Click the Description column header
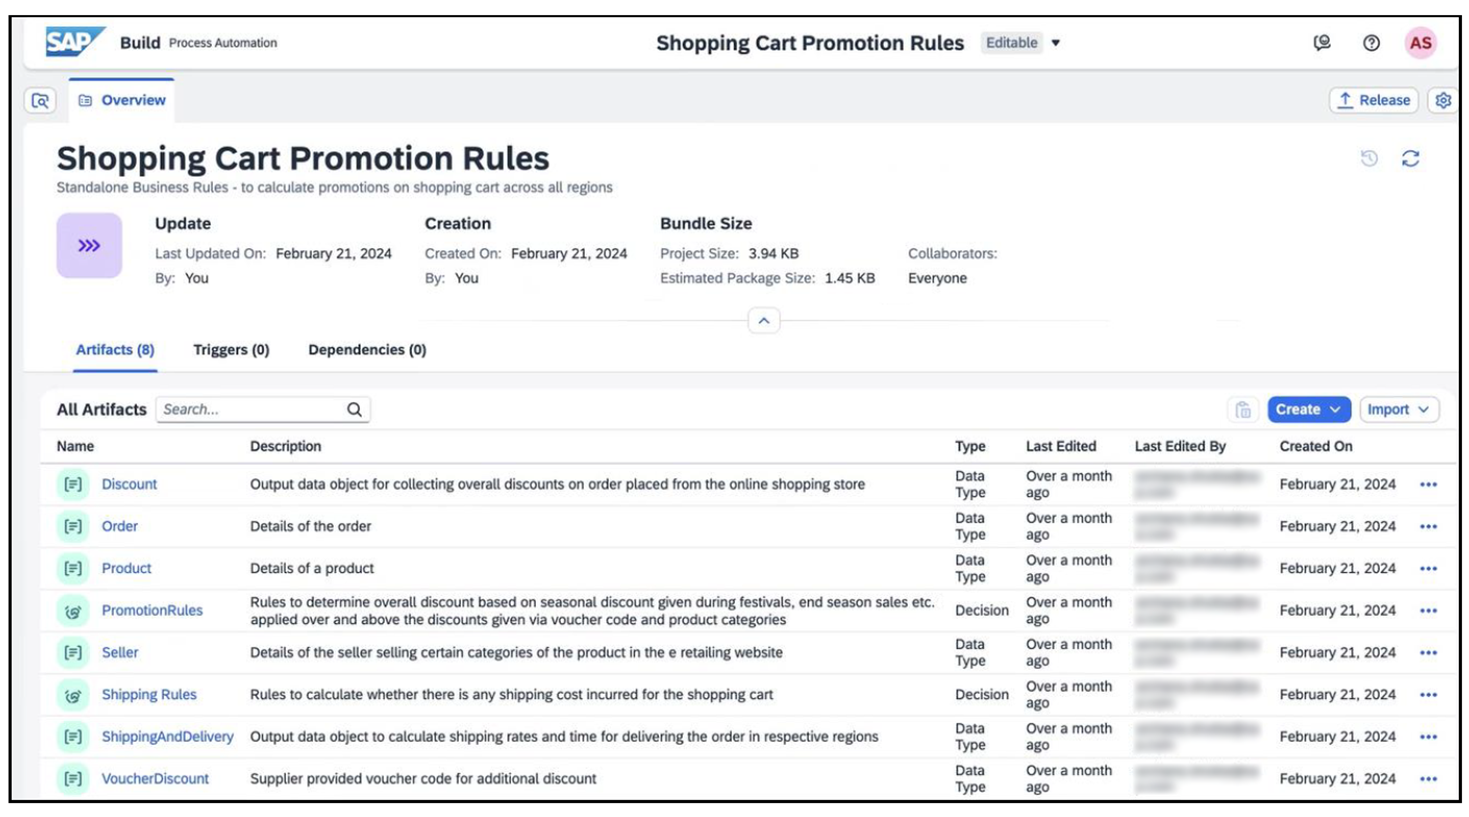 tap(285, 446)
